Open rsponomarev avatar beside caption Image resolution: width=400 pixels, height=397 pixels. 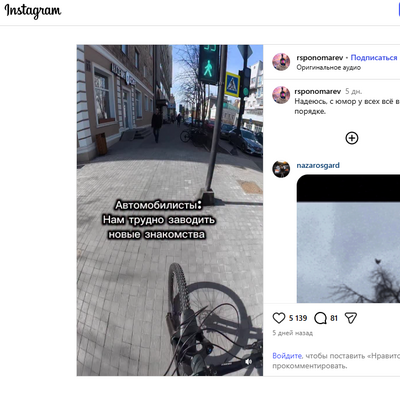(281, 95)
